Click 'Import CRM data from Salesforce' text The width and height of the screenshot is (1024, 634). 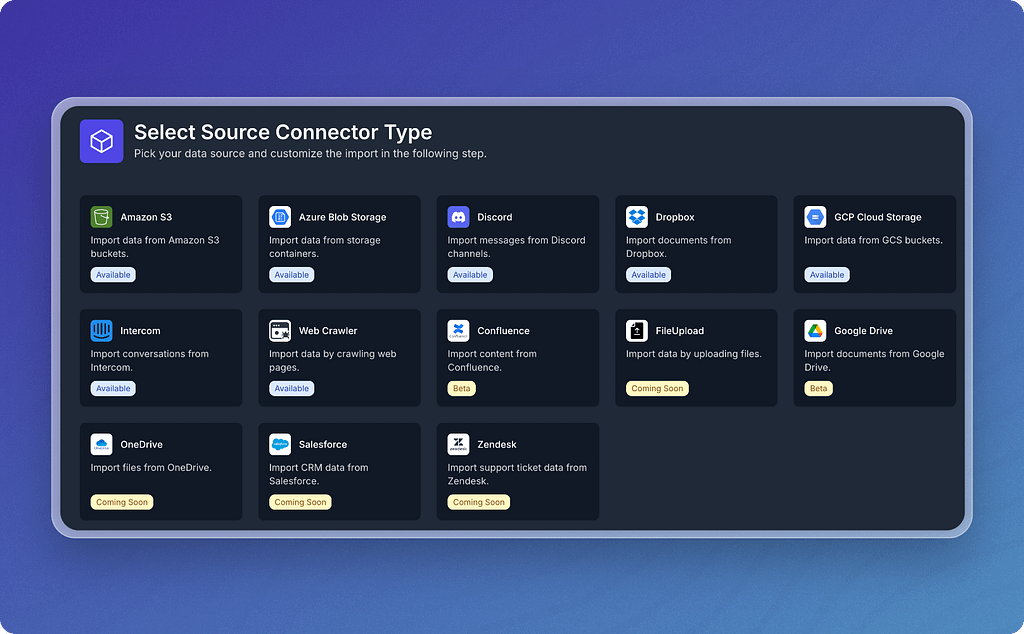319,474
